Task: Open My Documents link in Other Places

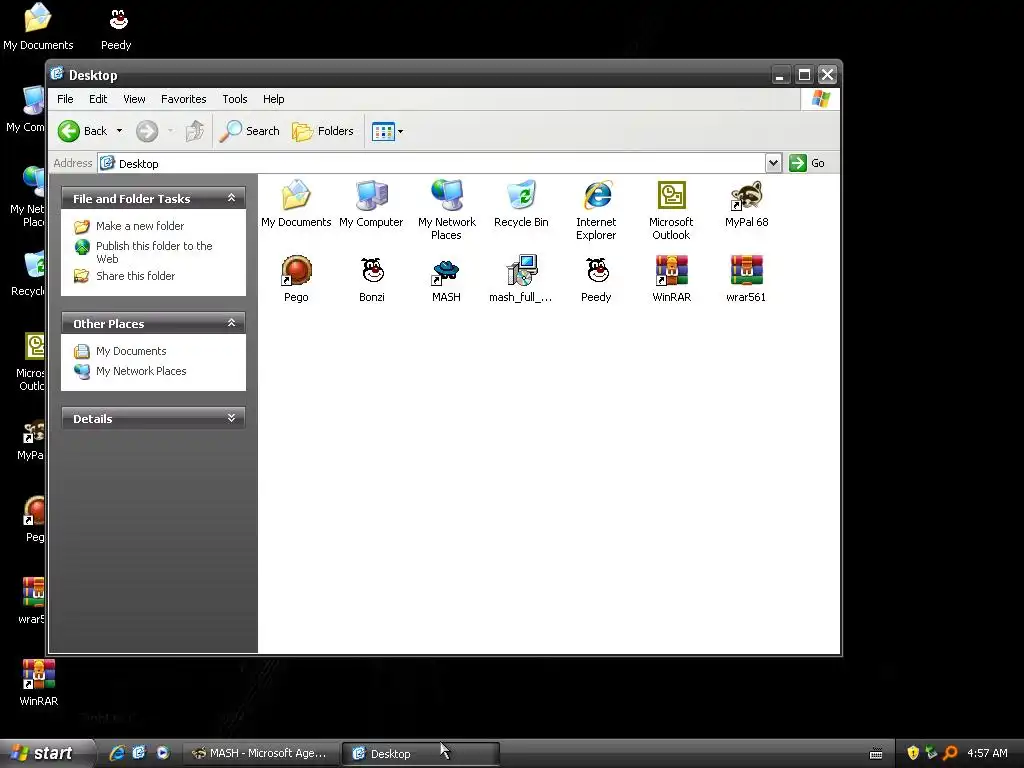Action: point(131,351)
